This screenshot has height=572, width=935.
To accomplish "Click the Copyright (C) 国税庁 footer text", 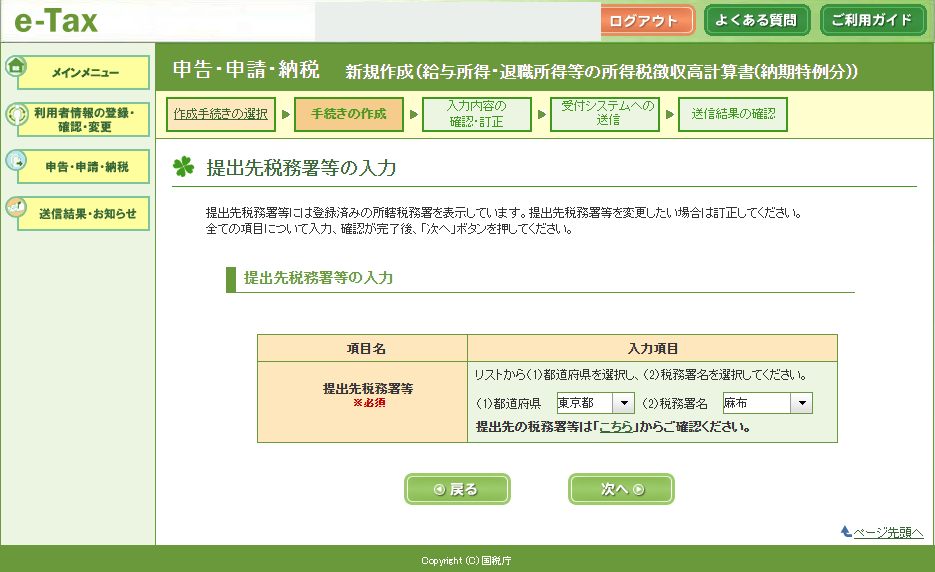I will (x=466, y=561).
